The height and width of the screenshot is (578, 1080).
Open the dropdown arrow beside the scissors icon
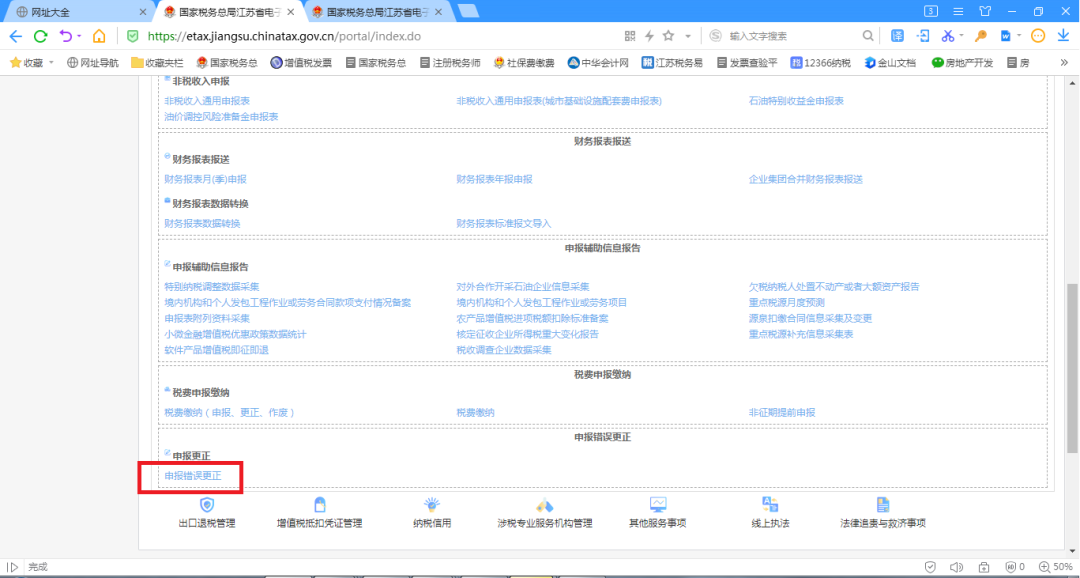click(x=962, y=36)
